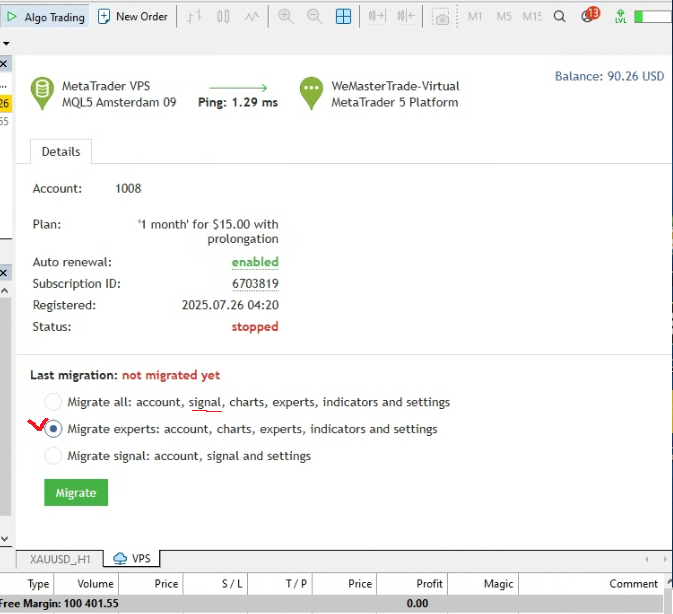Click Ping: 1.29 ms text
This screenshot has height=614, width=673.
[x=238, y=102]
